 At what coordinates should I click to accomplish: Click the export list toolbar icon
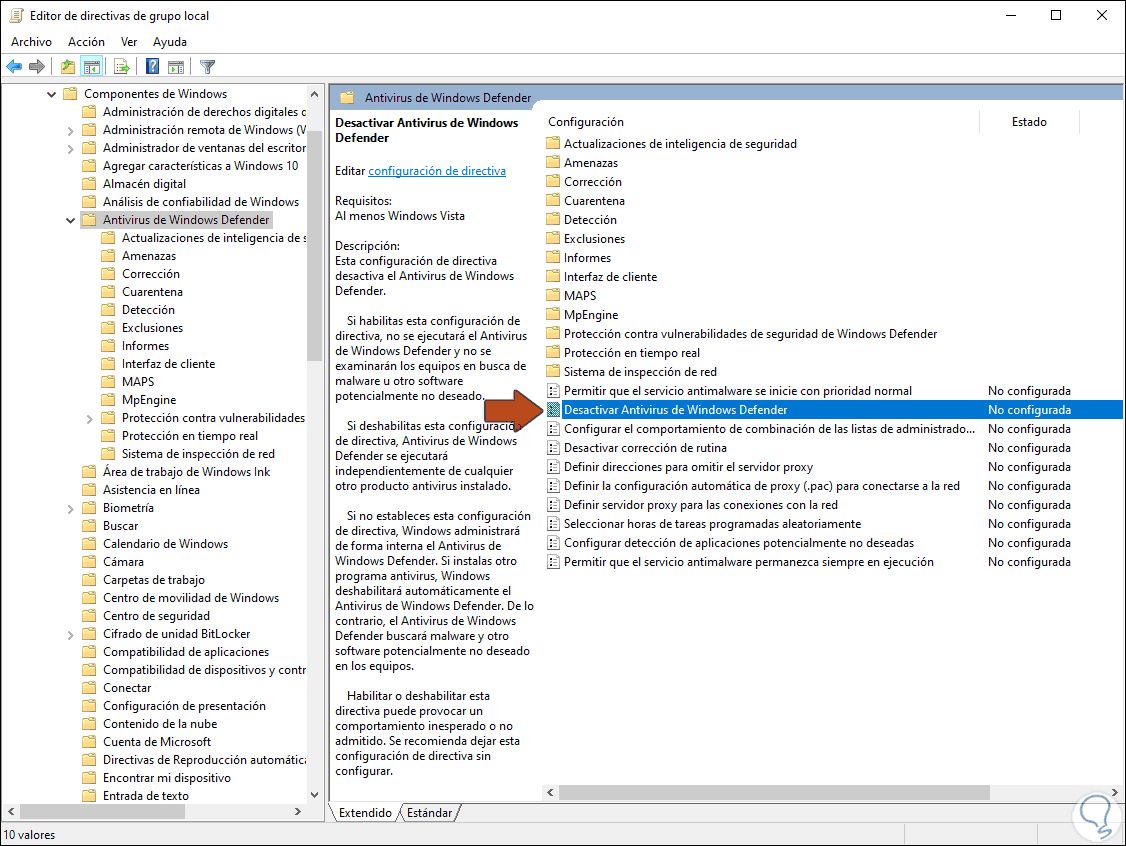click(122, 67)
